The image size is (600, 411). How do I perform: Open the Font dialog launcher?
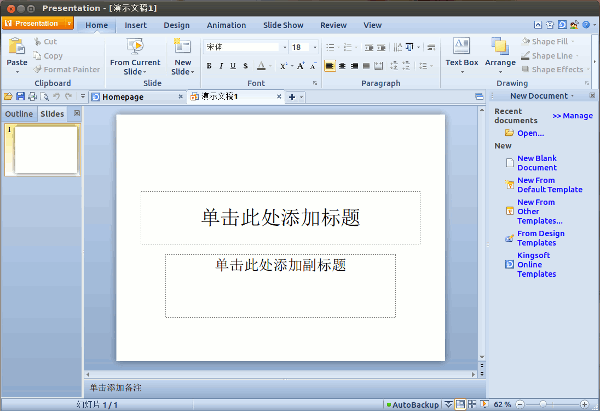click(315, 83)
